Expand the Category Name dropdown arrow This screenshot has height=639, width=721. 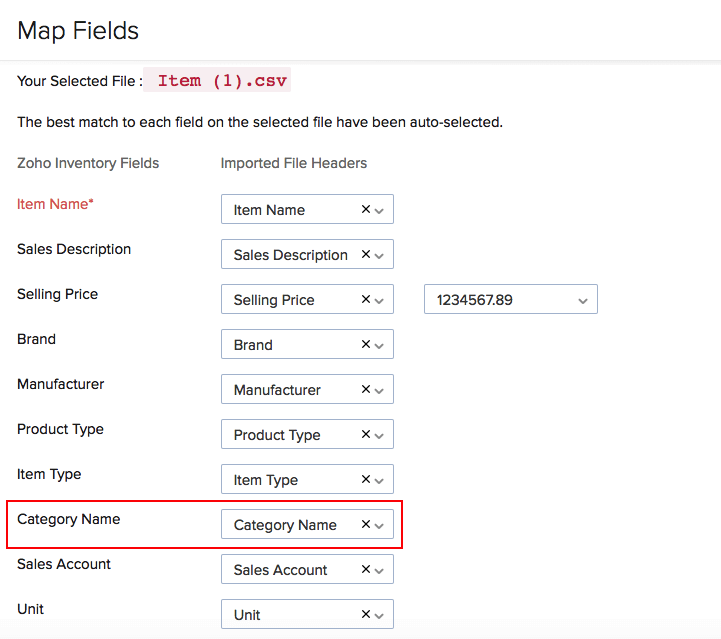point(380,526)
